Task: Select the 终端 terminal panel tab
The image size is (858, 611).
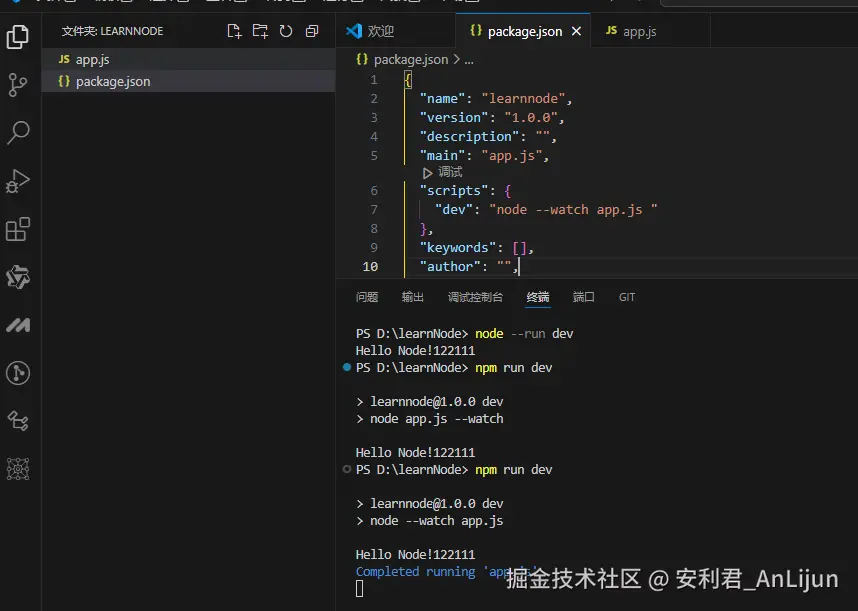Action: click(x=538, y=297)
